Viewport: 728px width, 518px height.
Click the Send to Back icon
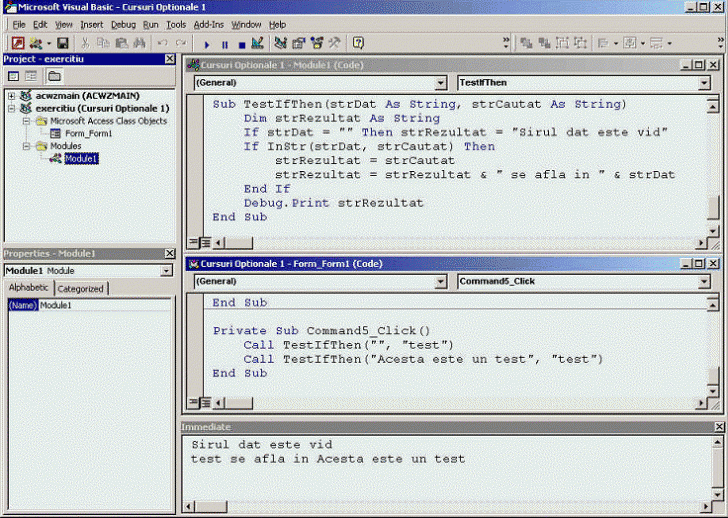(x=544, y=43)
